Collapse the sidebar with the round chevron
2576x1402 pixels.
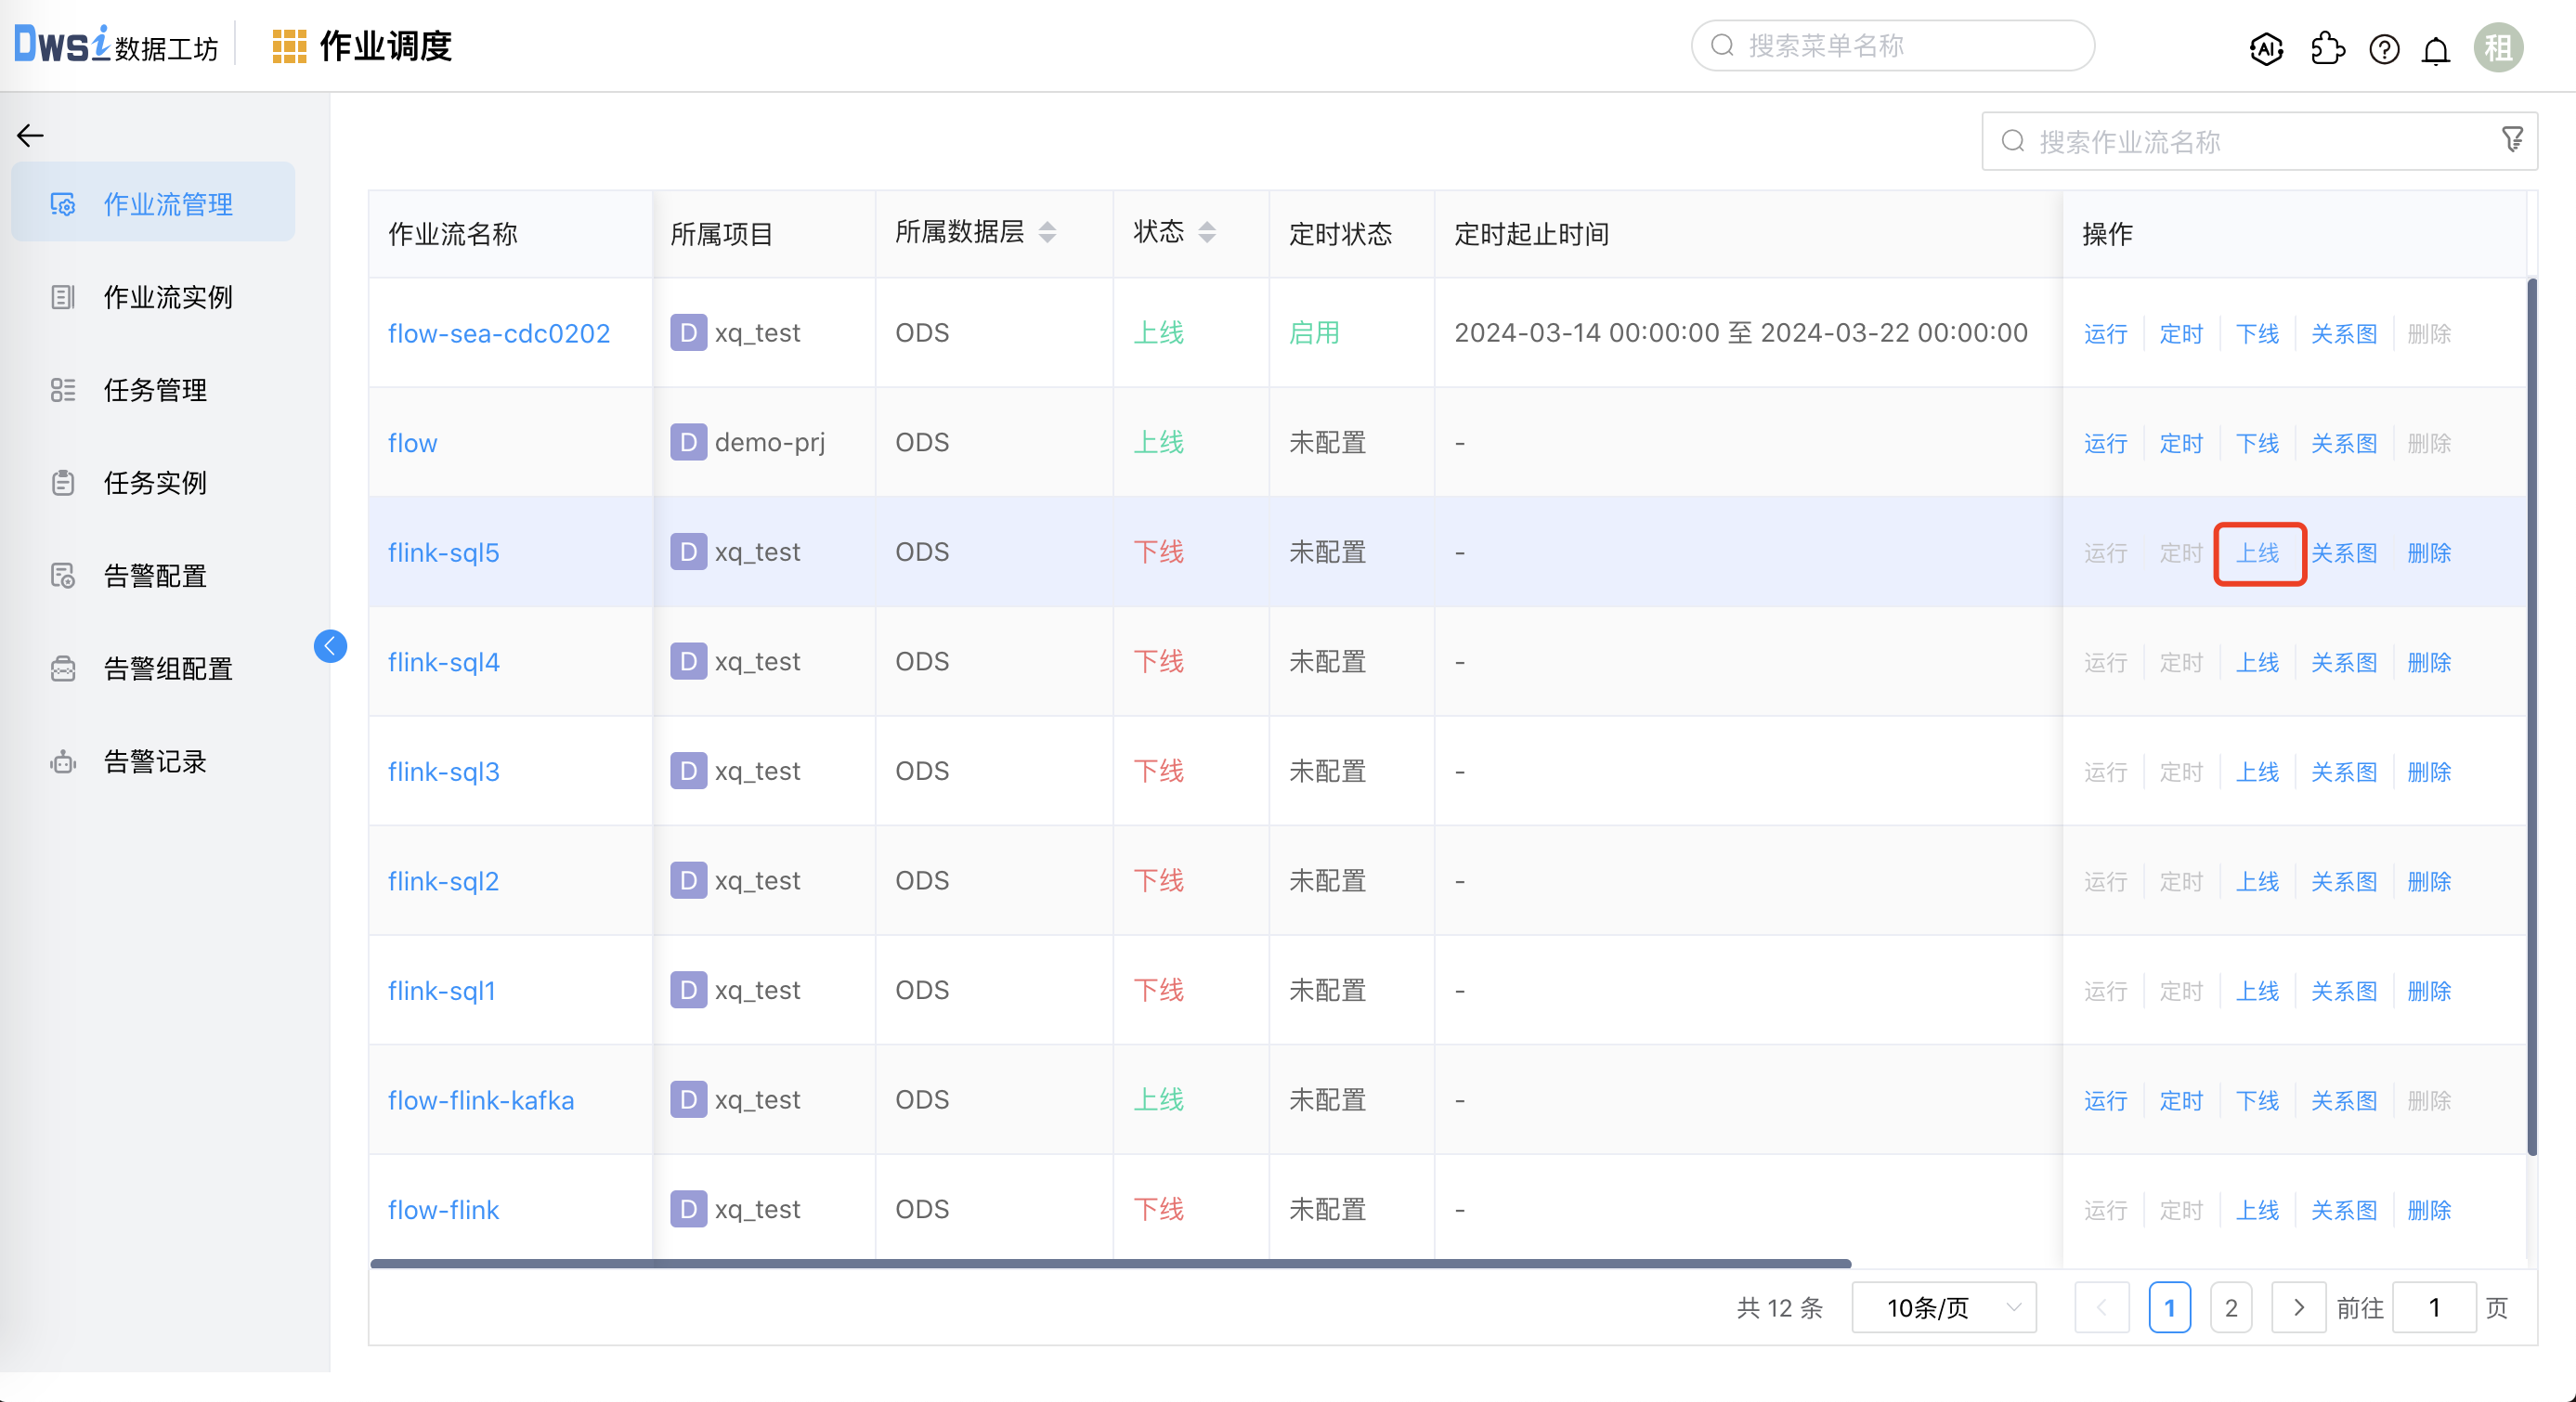330,646
